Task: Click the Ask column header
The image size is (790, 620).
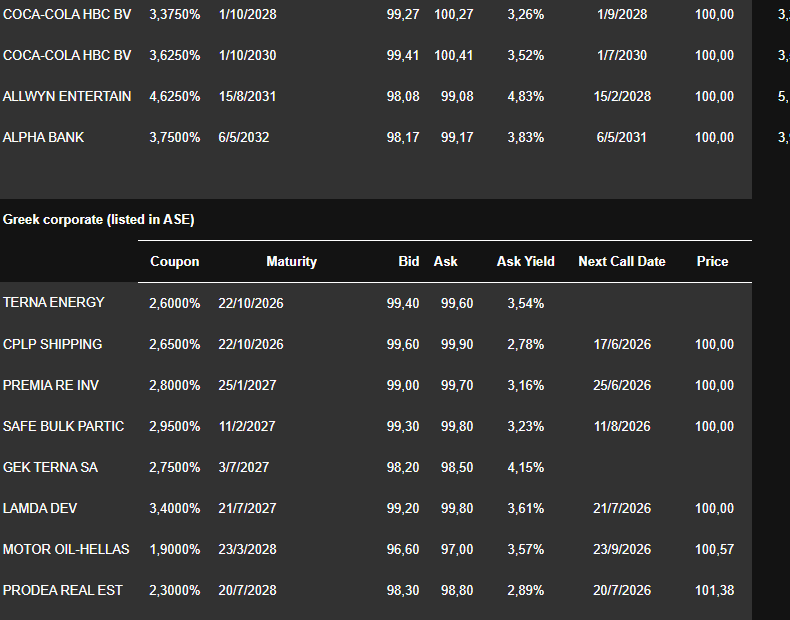Action: 445,261
